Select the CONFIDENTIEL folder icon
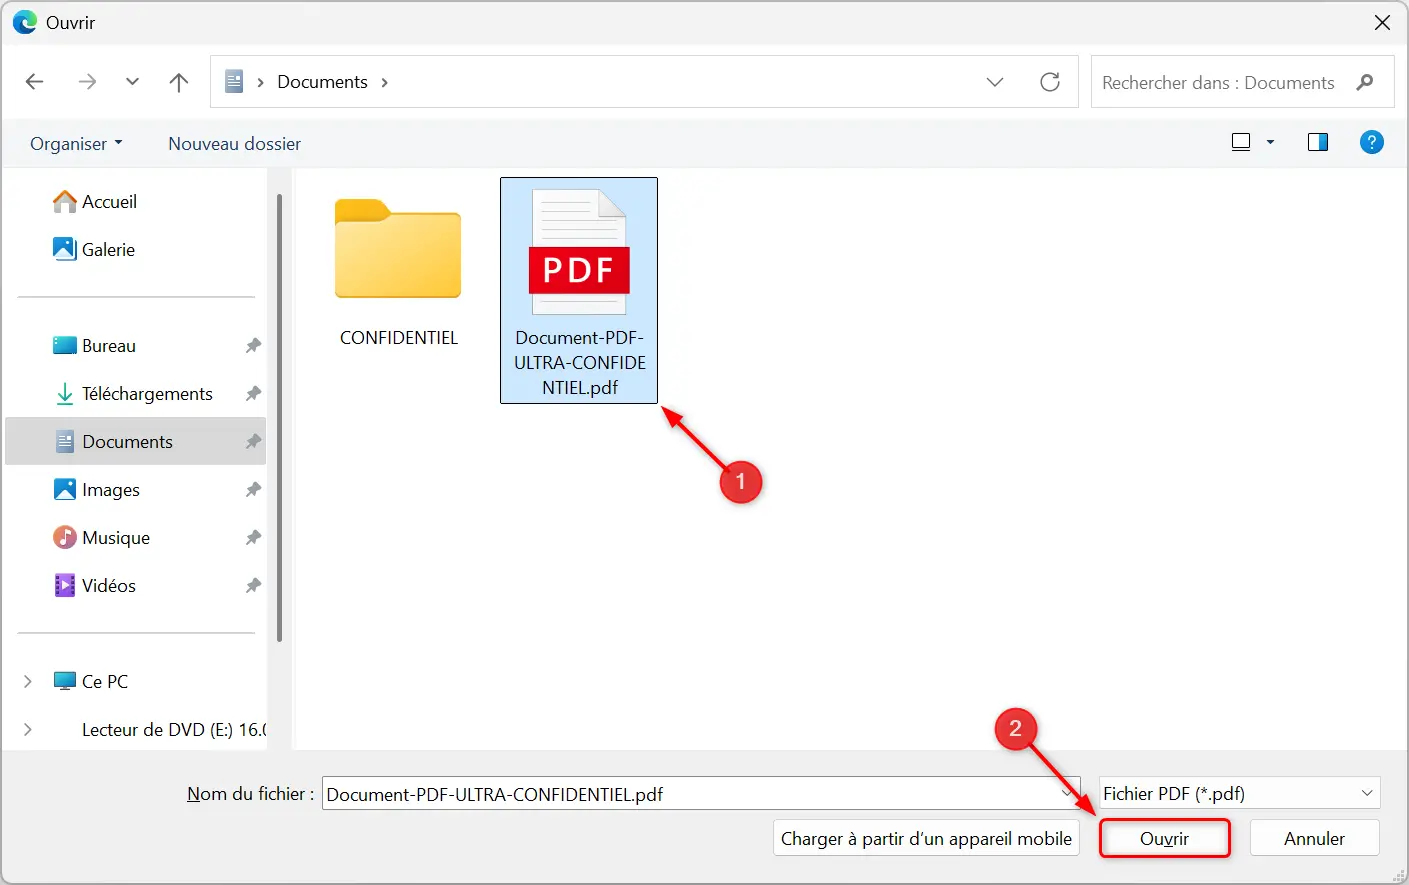Viewport: 1409px width, 885px height. click(398, 248)
